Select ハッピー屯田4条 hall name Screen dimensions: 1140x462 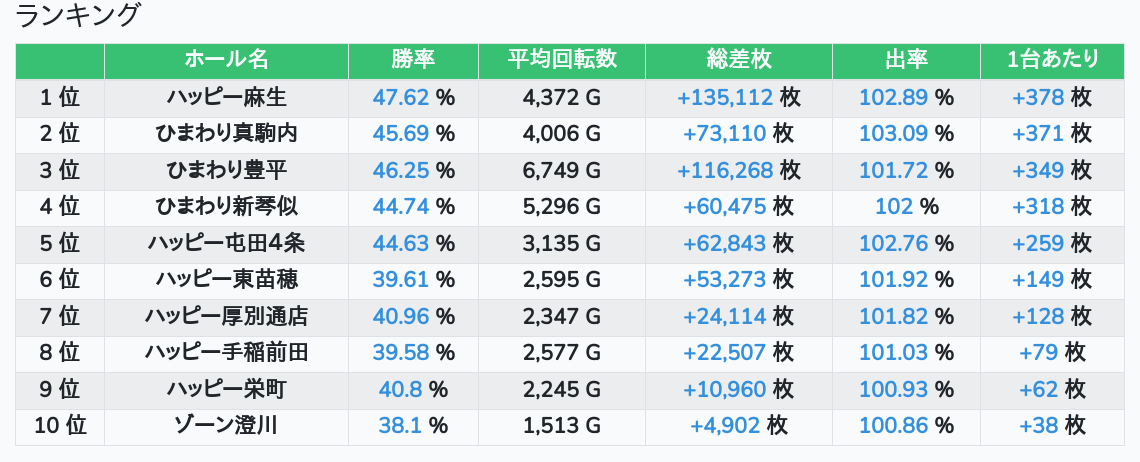coord(226,243)
